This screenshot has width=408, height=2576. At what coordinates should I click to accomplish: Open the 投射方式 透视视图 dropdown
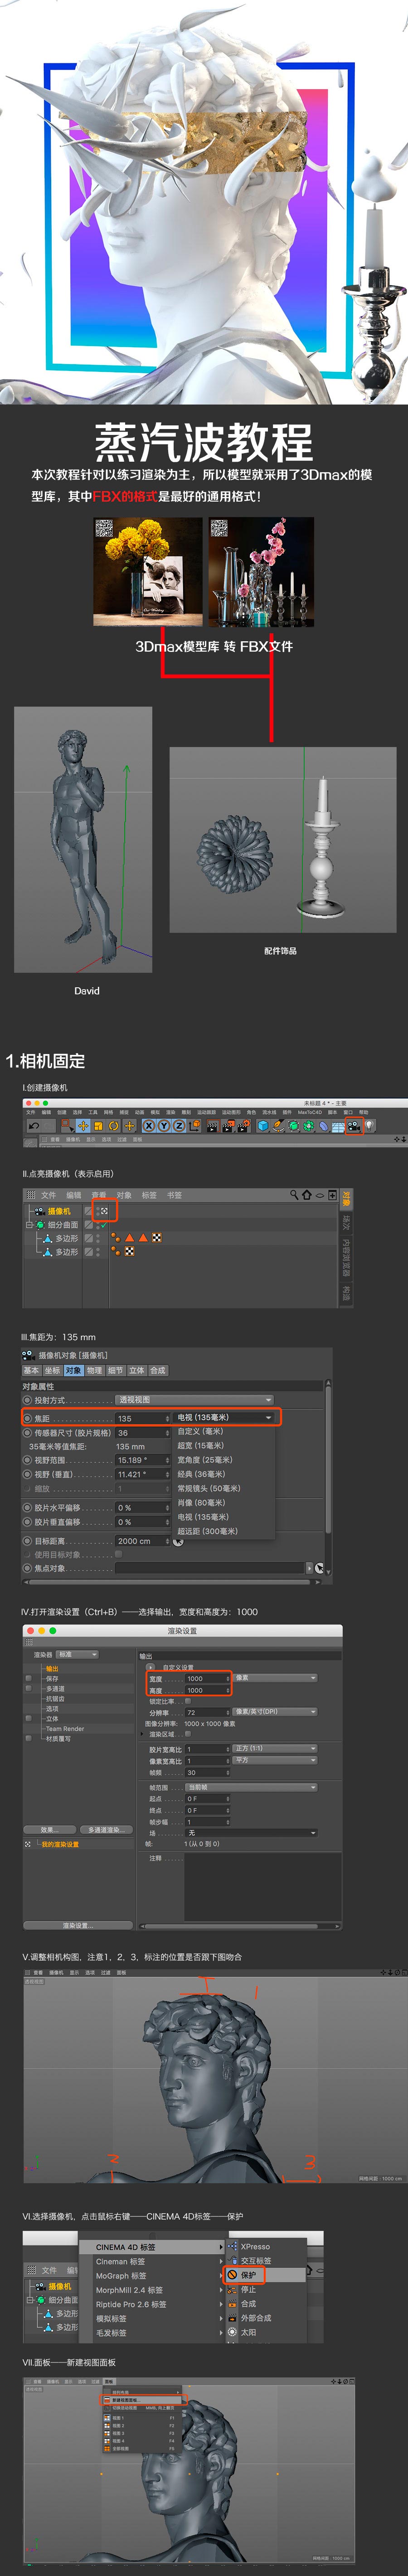tap(194, 1399)
